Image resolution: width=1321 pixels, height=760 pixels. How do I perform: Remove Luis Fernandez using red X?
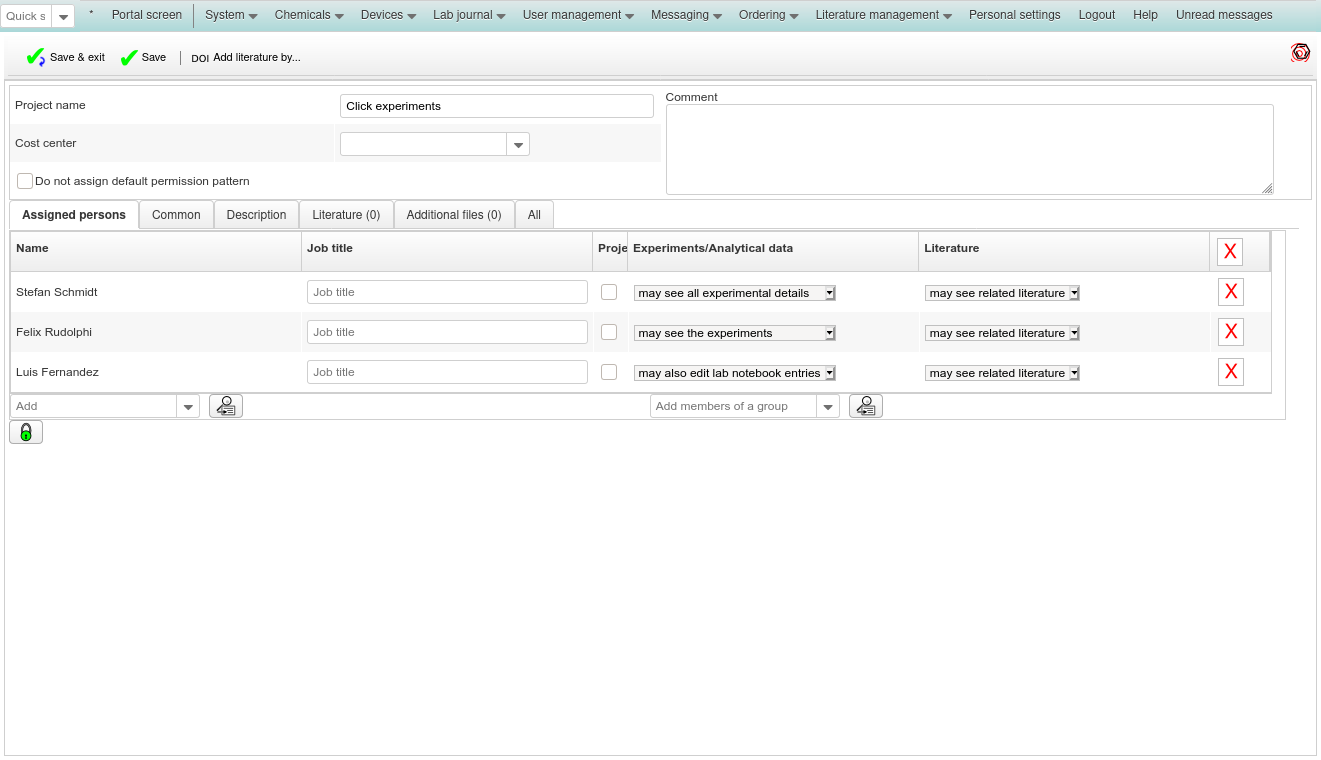pyautogui.click(x=1230, y=372)
